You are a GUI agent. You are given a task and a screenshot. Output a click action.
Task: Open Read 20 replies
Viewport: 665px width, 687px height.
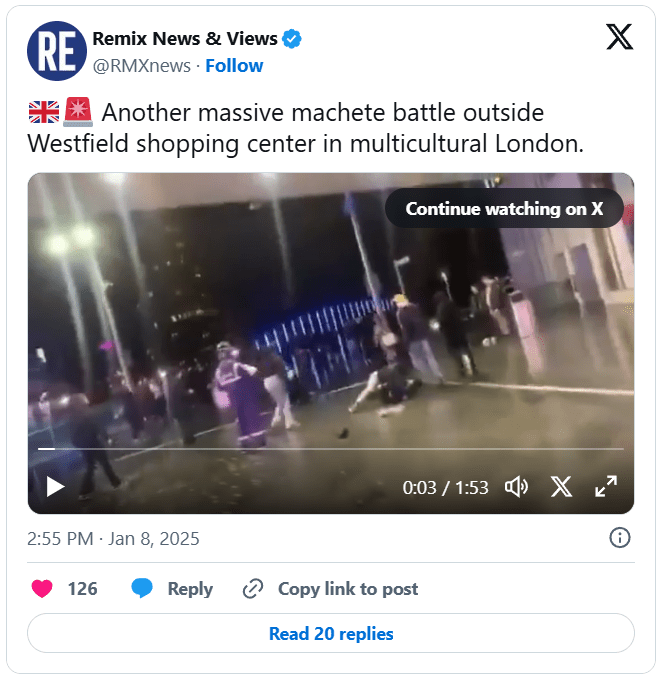coord(331,634)
